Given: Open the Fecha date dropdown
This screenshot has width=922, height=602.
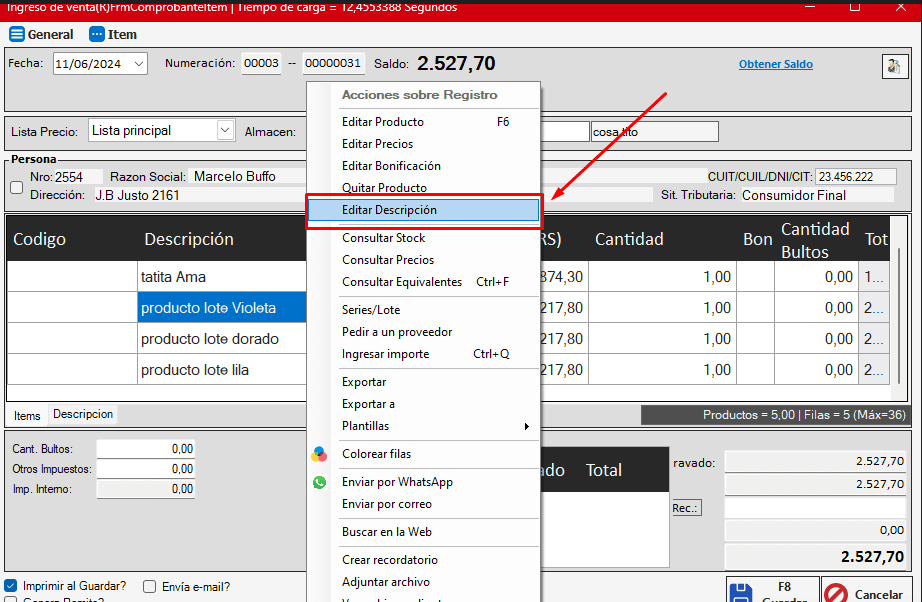Looking at the screenshot, I should (138, 64).
